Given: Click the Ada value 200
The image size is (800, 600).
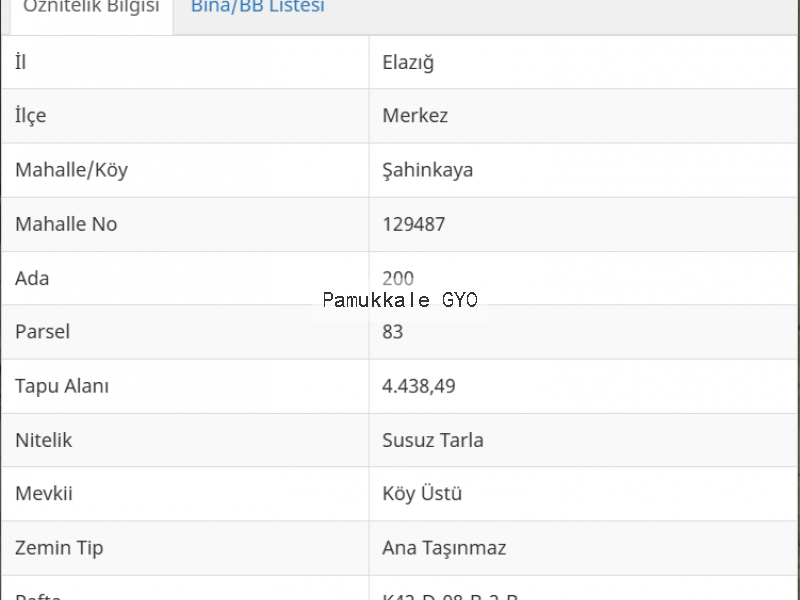Looking at the screenshot, I should (x=398, y=279).
